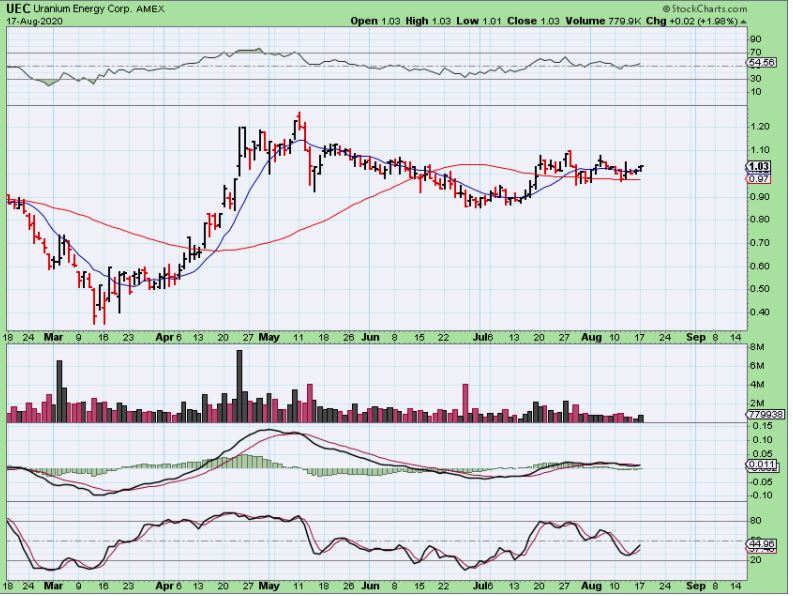The height and width of the screenshot is (596, 793).
Task: Select the RSI value tag 54.56
Action: point(762,63)
